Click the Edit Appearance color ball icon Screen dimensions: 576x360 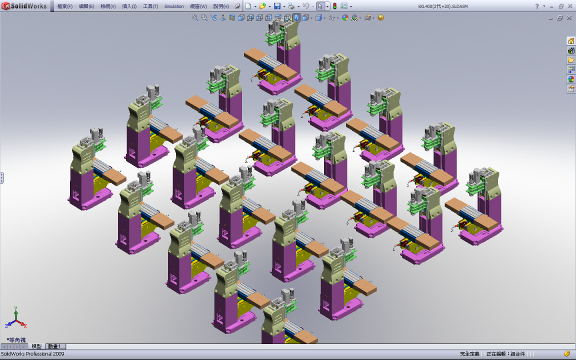click(x=345, y=18)
